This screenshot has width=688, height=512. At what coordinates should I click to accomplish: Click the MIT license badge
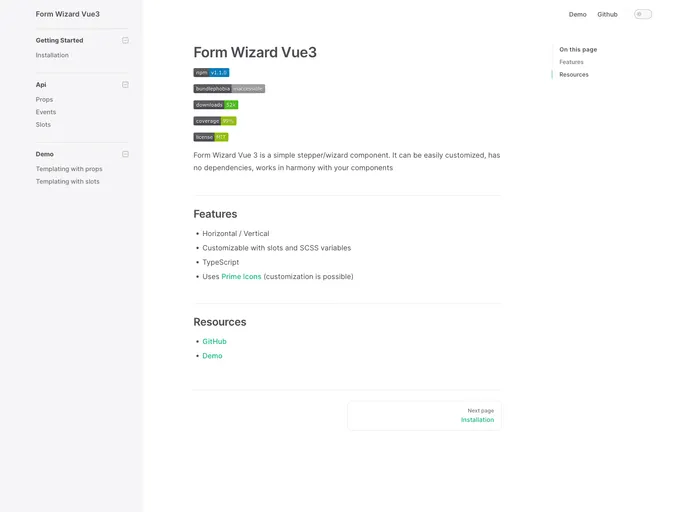click(211, 137)
